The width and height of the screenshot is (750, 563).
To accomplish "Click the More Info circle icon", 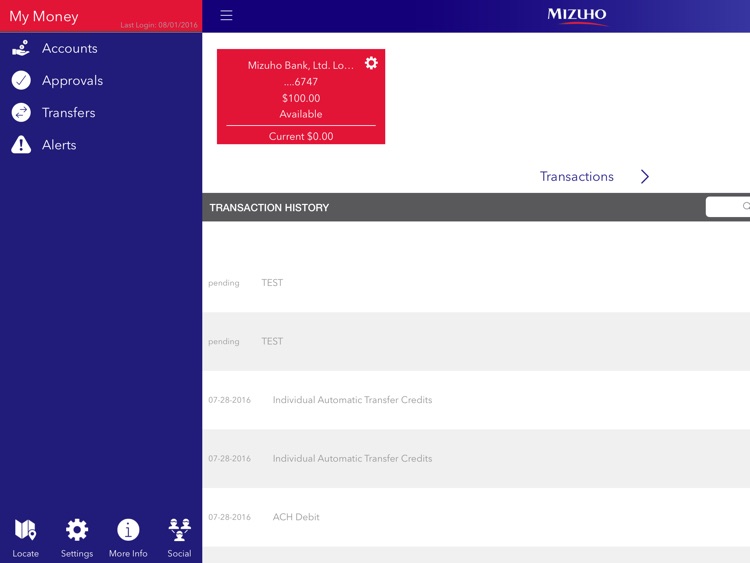I will point(128,530).
